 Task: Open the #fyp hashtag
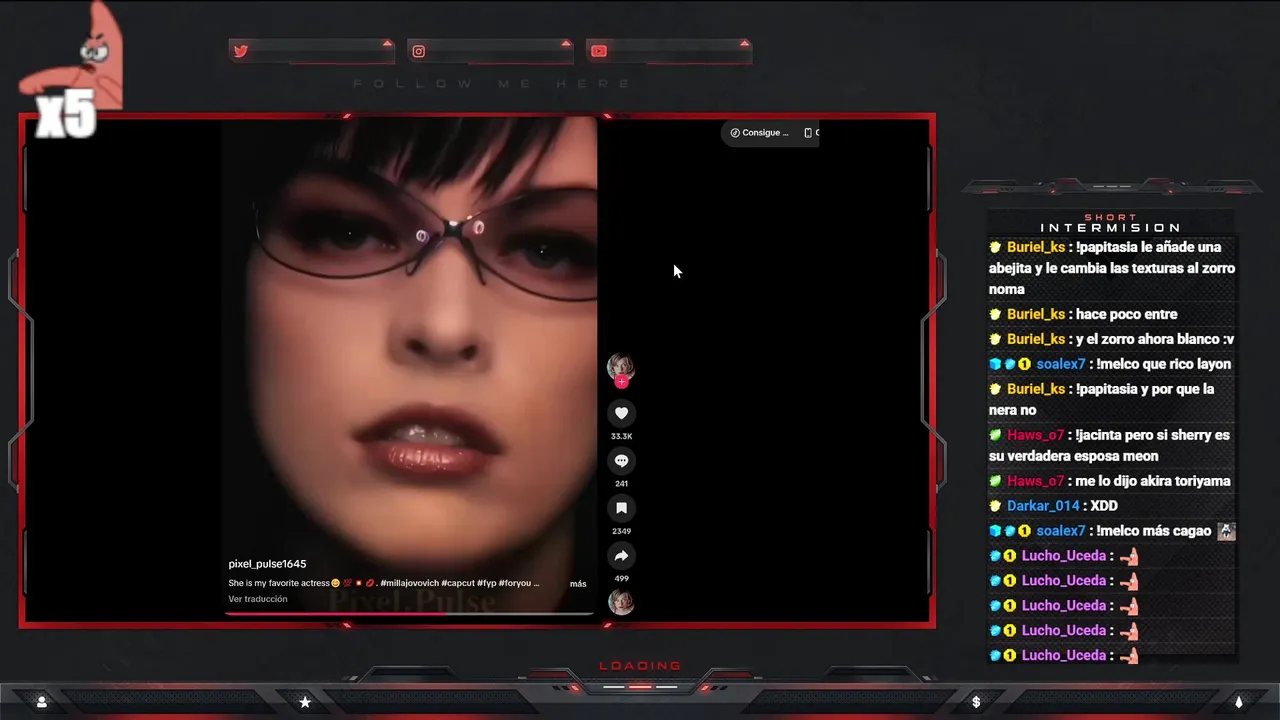coord(486,583)
